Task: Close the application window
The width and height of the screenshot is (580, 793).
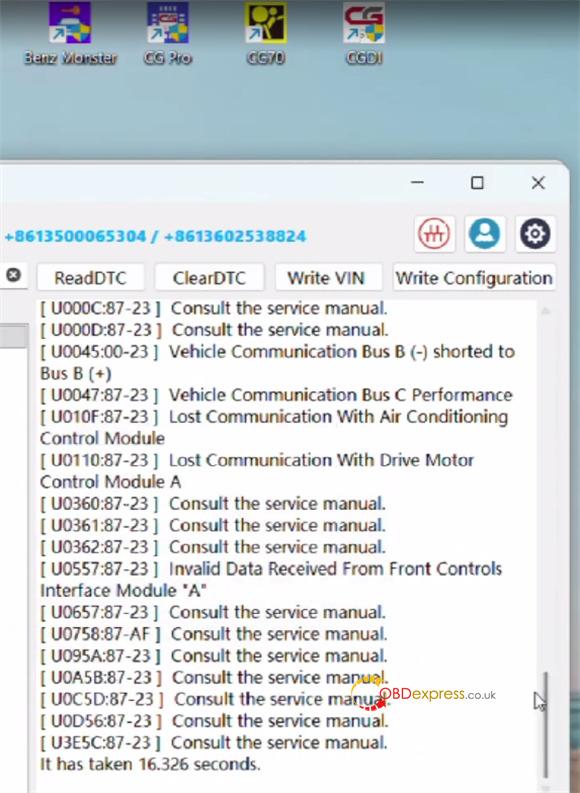Action: pos(538,183)
